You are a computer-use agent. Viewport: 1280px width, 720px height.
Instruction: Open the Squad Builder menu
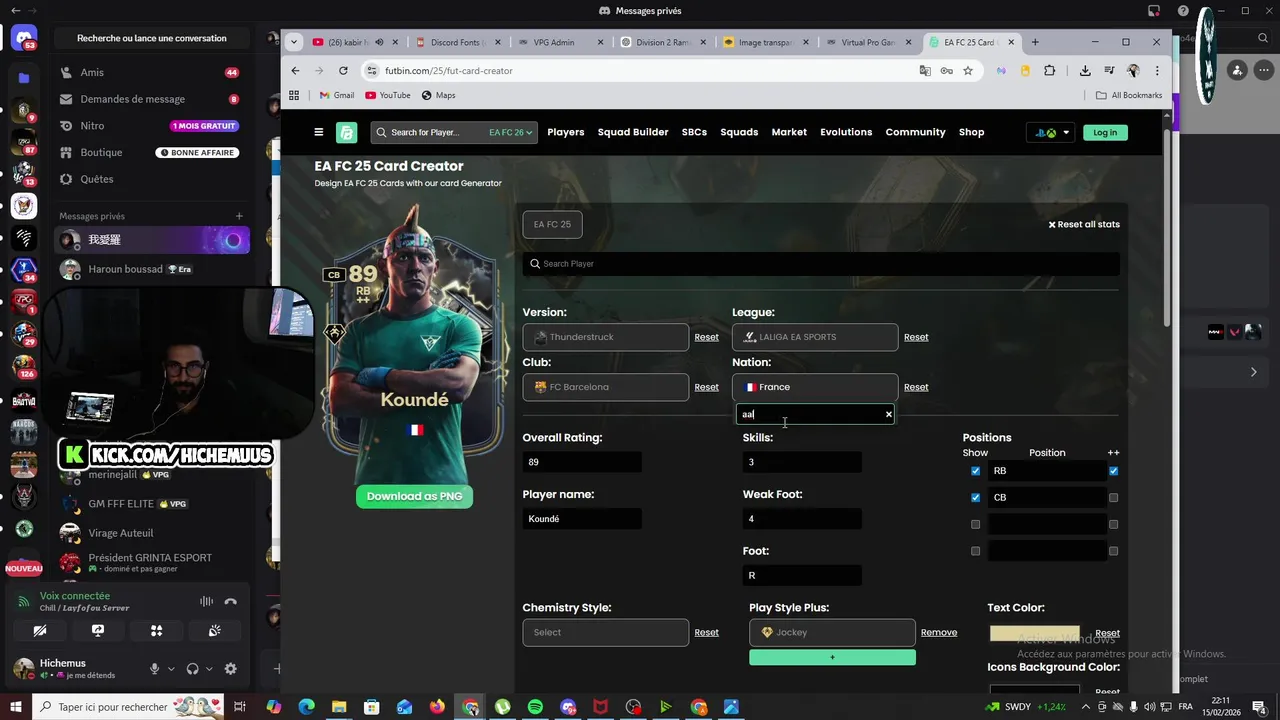[x=633, y=132]
